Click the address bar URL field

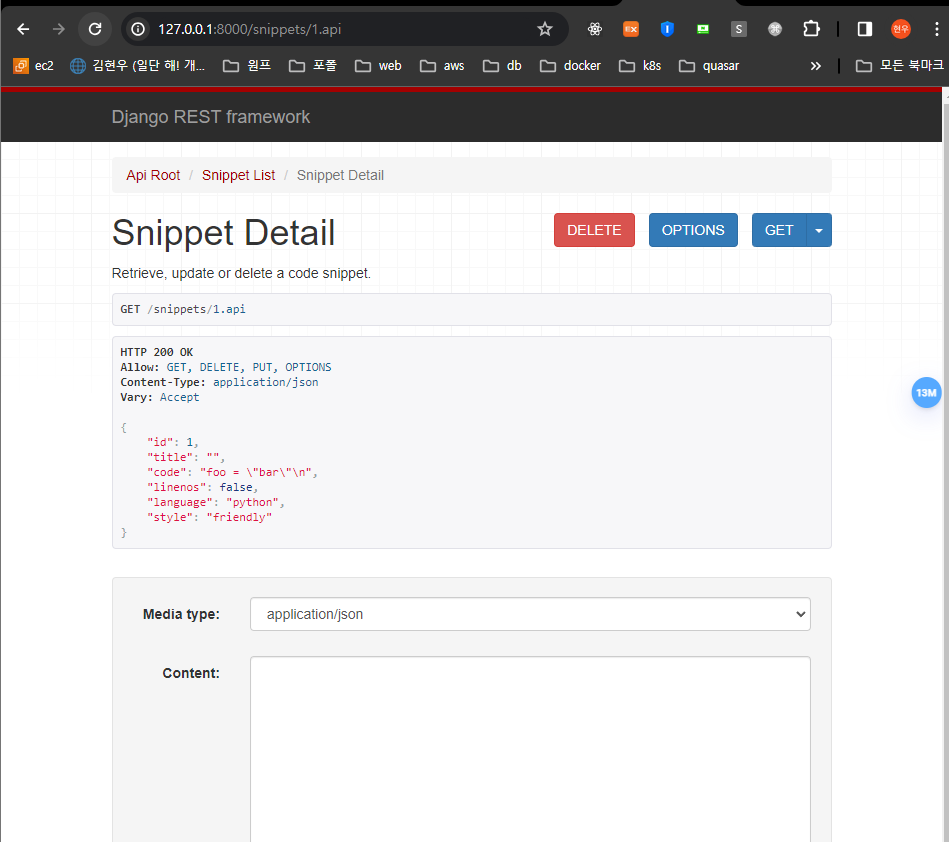coord(345,29)
